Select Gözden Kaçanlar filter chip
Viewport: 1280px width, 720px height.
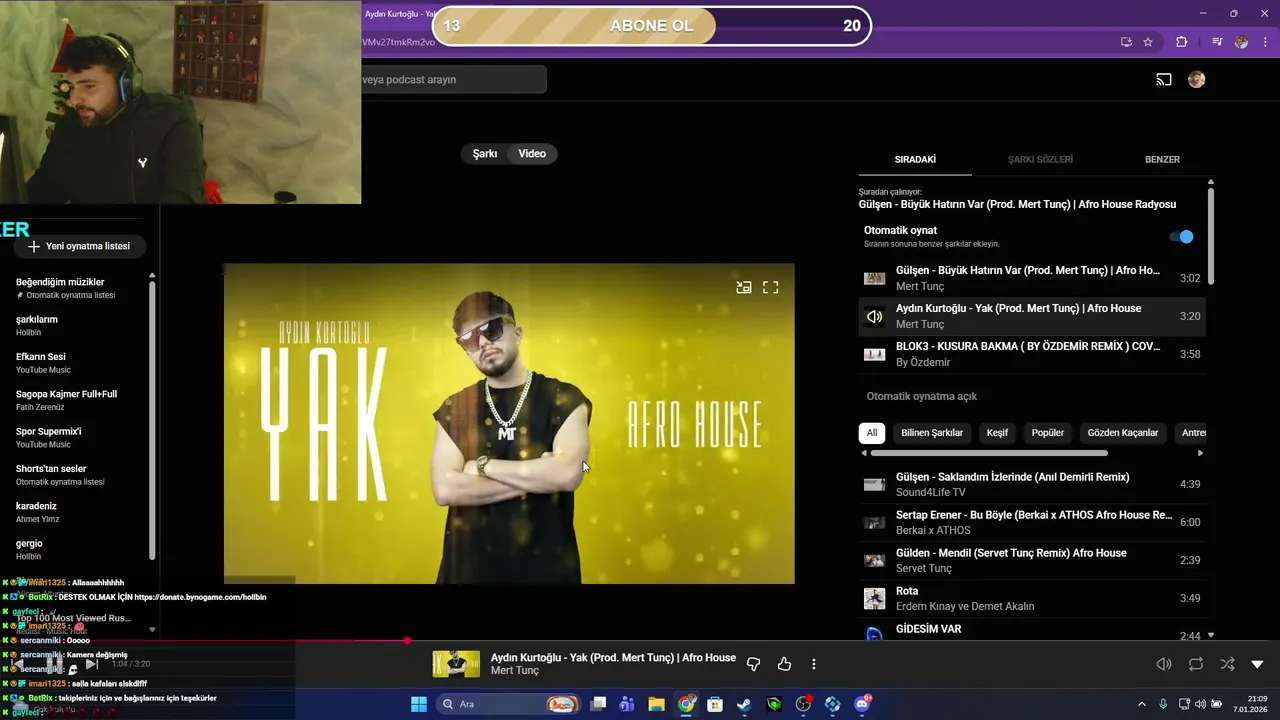click(x=1123, y=433)
